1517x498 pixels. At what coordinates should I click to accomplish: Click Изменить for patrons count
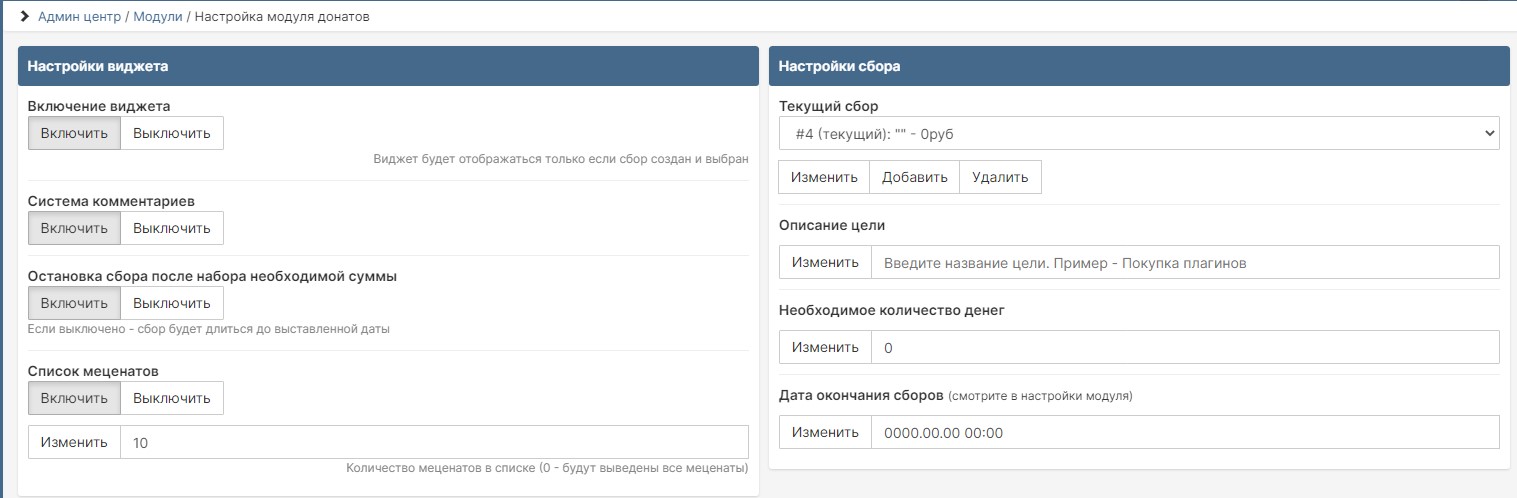pos(74,442)
